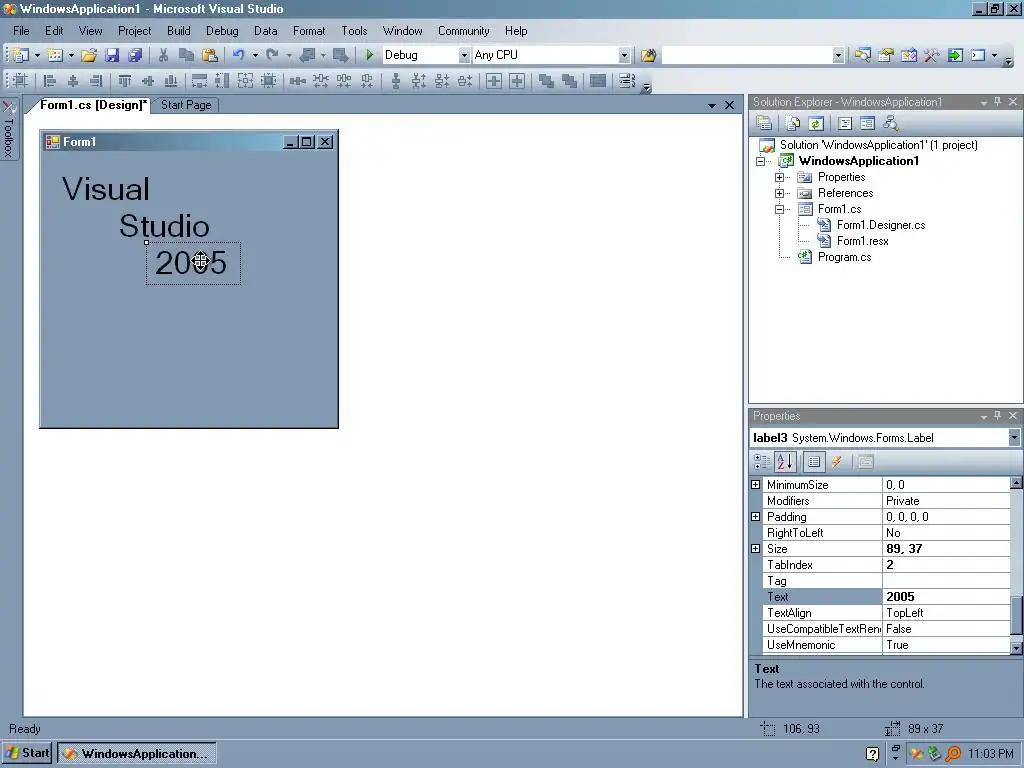The width and height of the screenshot is (1024, 768).
Task: Select the Studio label on Form1
Action: (x=164, y=226)
